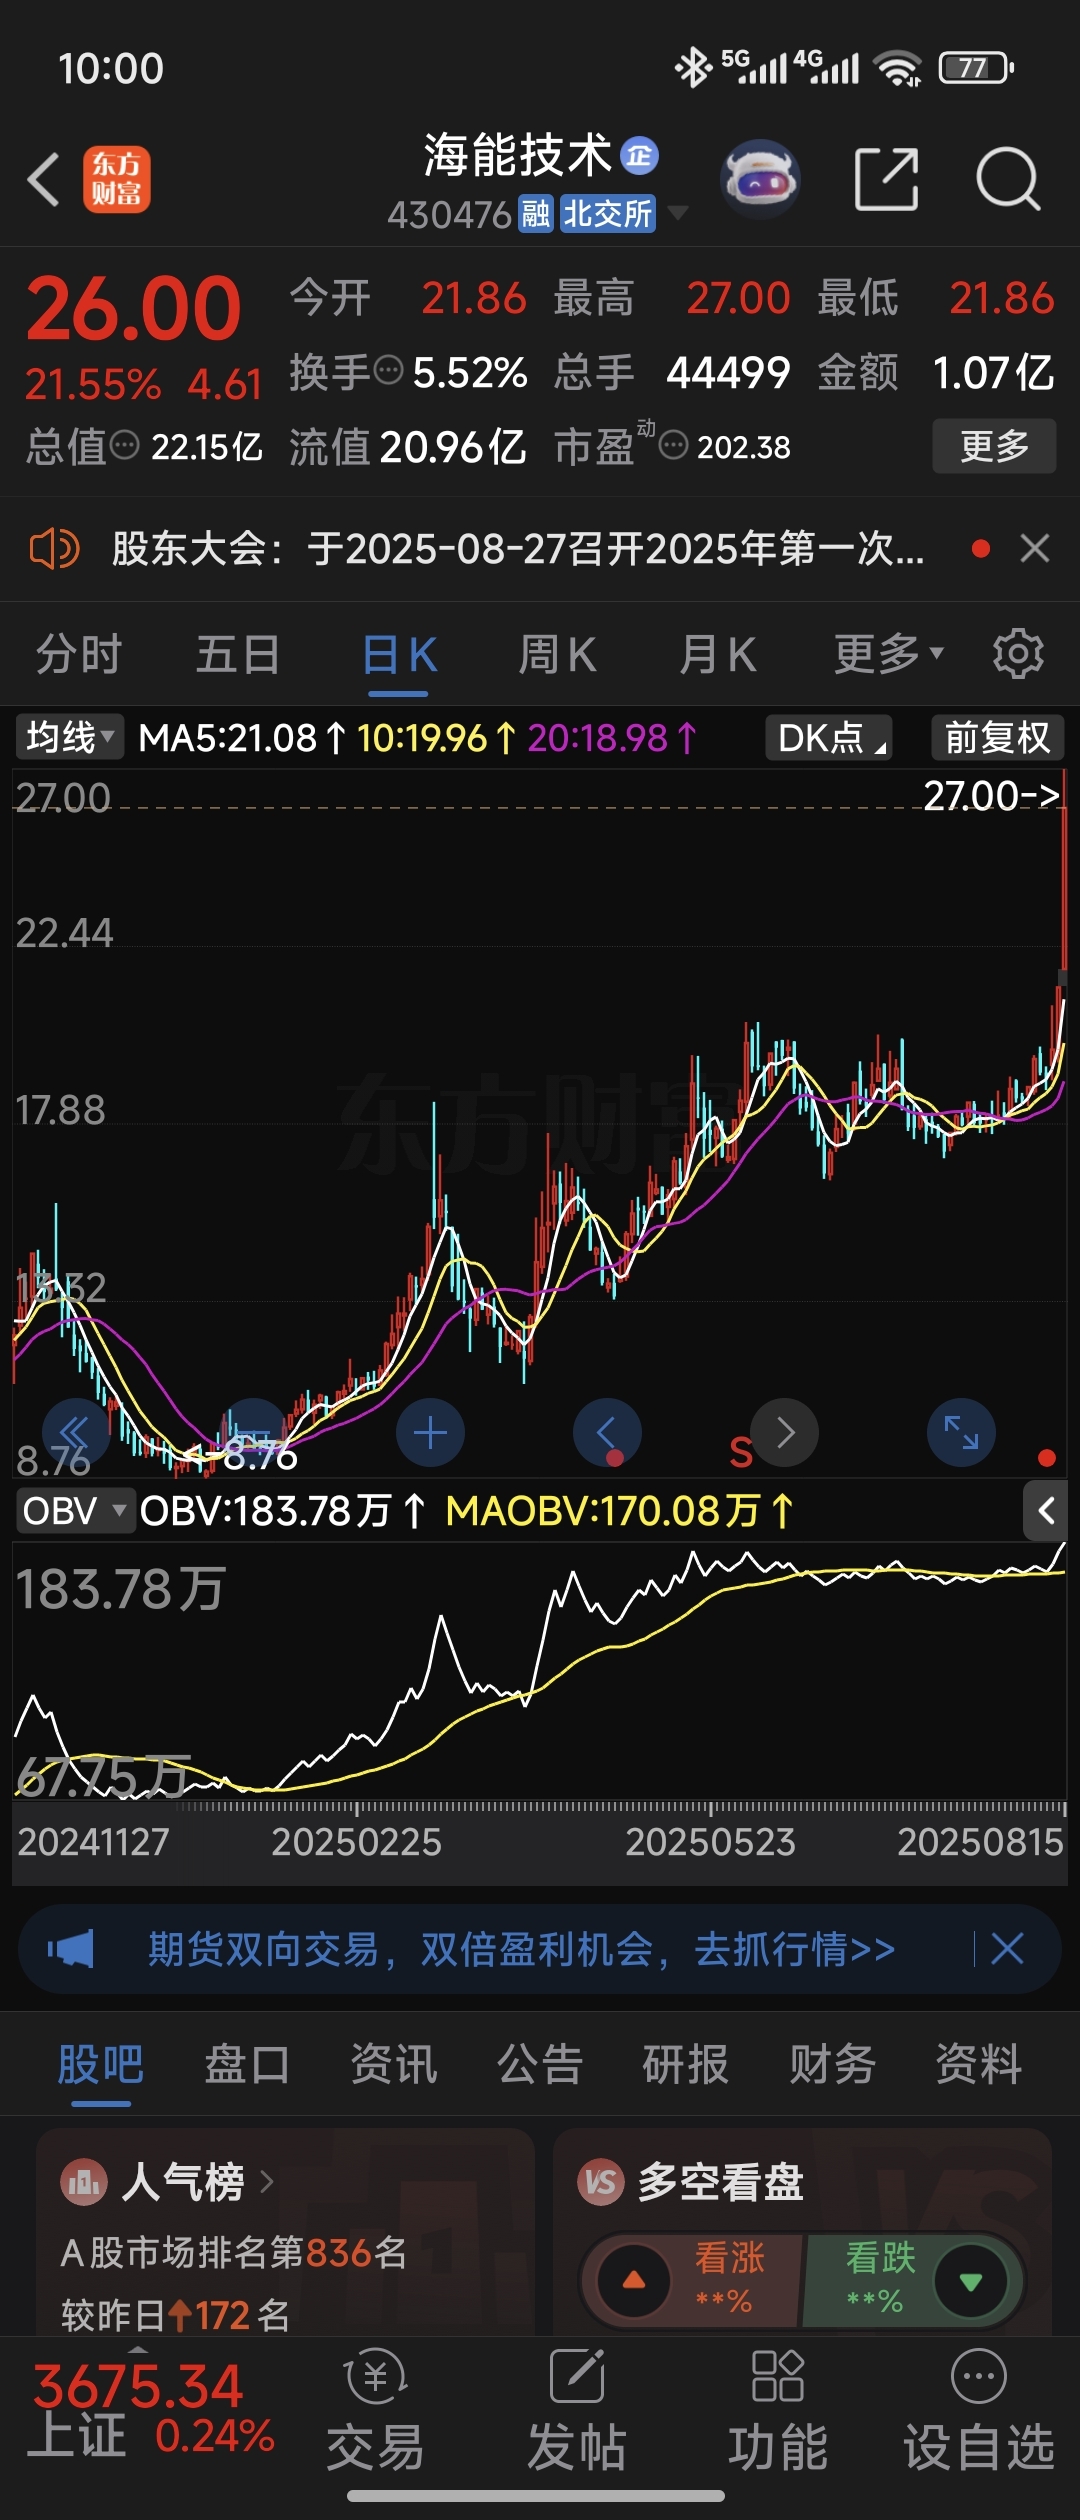Move chart left one step
The height and width of the screenshot is (2520, 1080).
(x=607, y=1433)
